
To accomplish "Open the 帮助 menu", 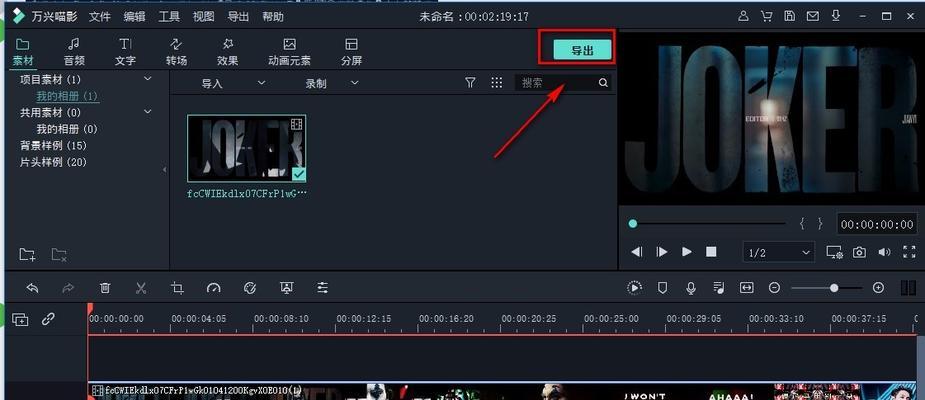I will (x=273, y=17).
